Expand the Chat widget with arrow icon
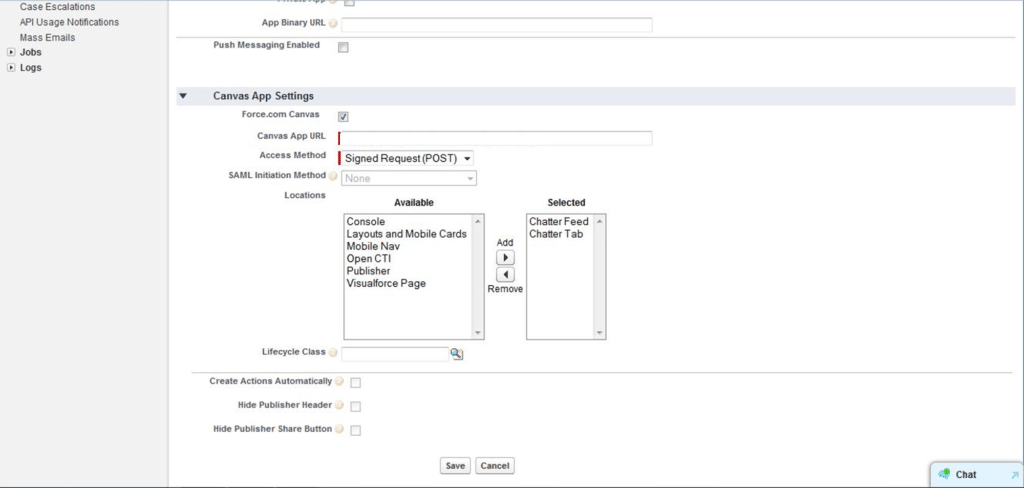 (1013, 475)
